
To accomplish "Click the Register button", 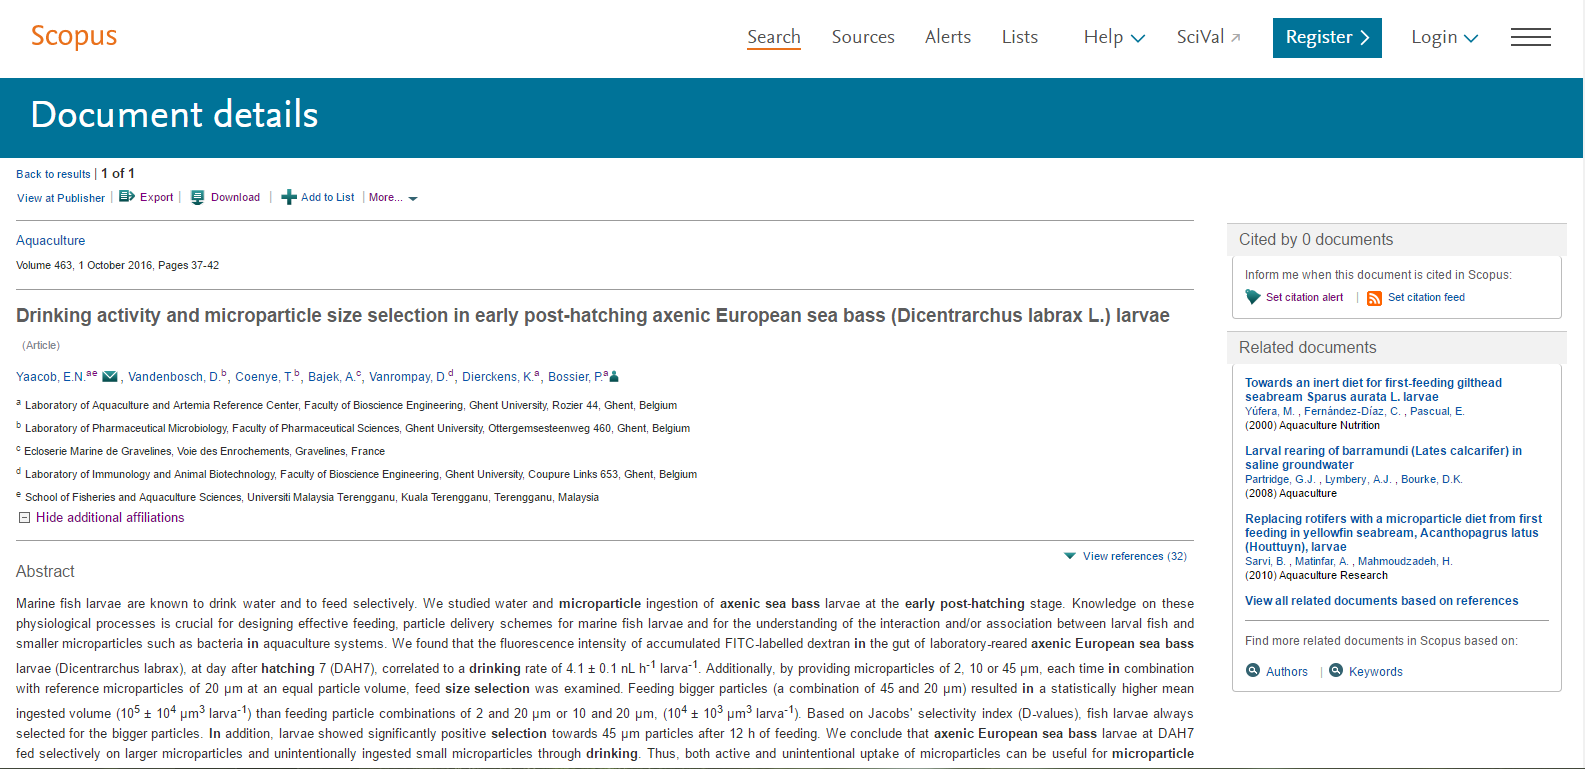I will [x=1327, y=38].
